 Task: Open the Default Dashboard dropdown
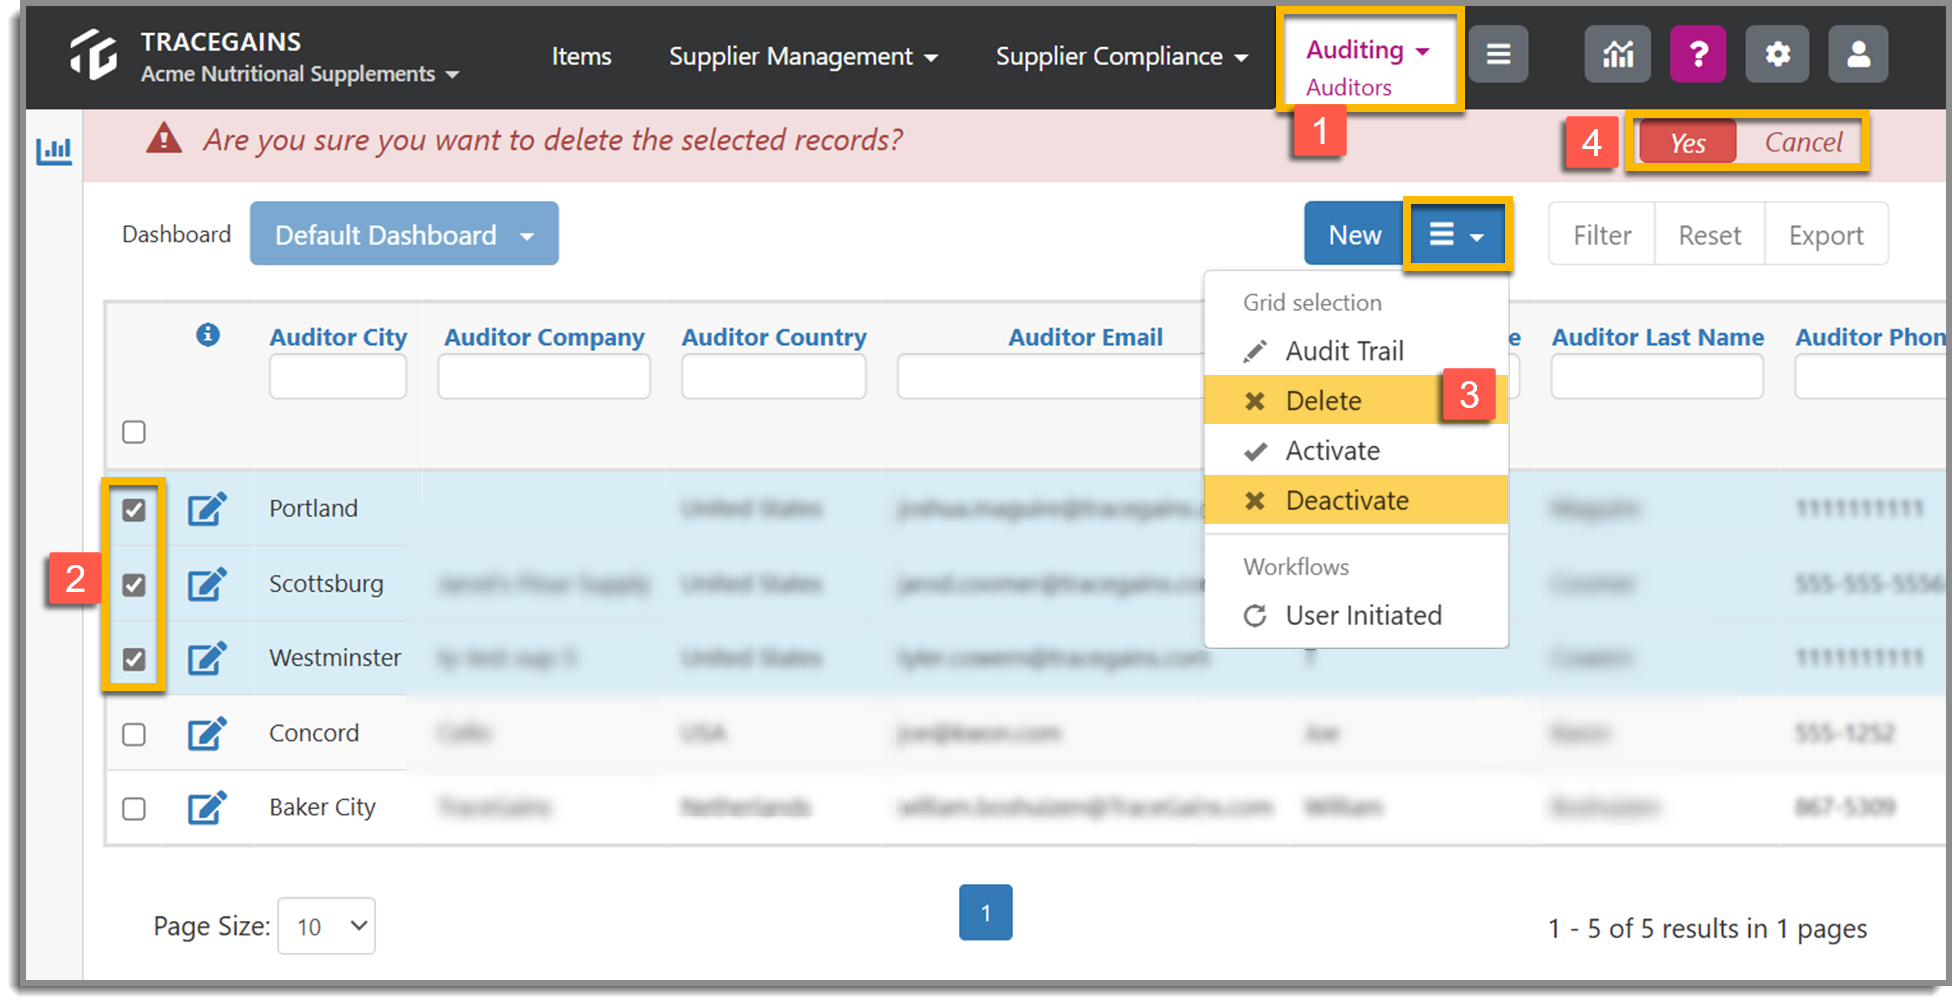click(404, 234)
